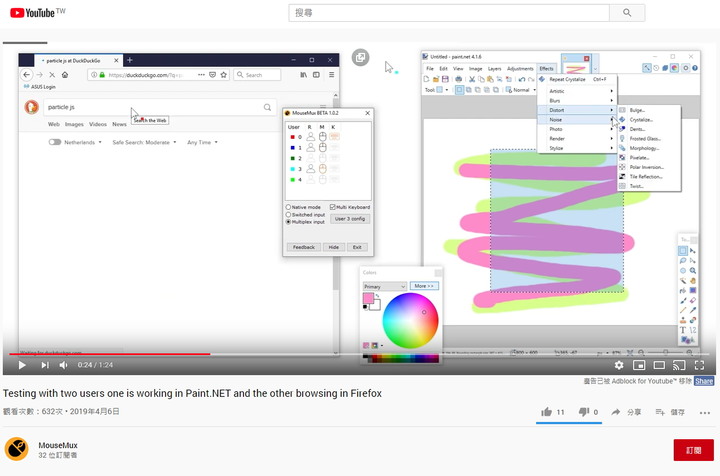Open the Netherlands region dropdown
Image resolution: width=720 pixels, height=476 pixels.
click(x=83, y=142)
